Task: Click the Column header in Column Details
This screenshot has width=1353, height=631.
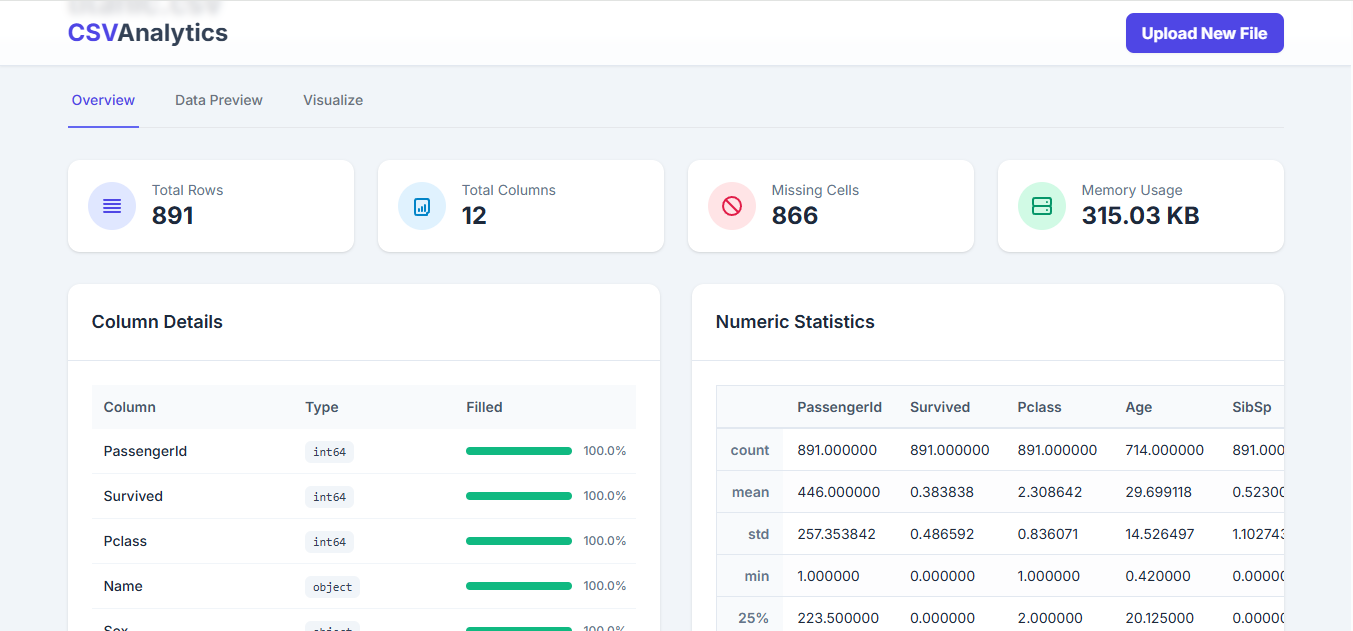Action: [130, 407]
